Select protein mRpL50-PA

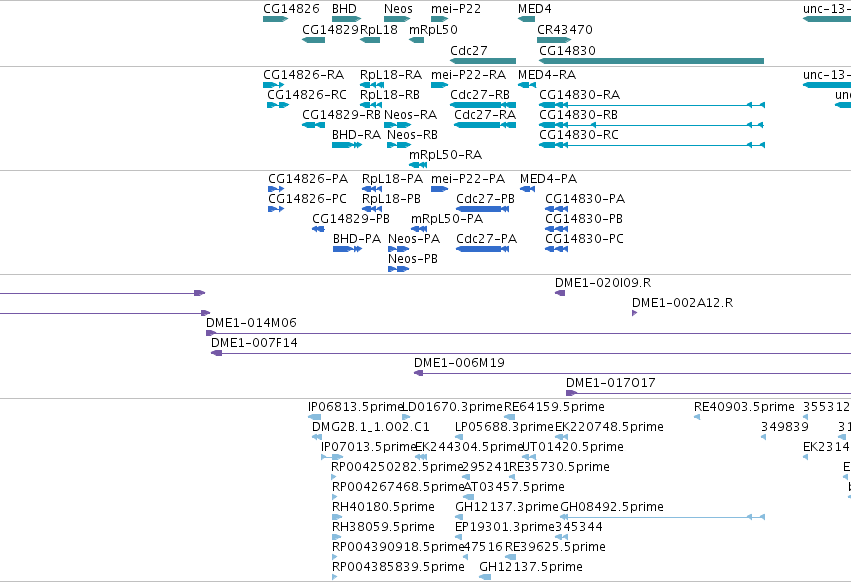[447, 219]
